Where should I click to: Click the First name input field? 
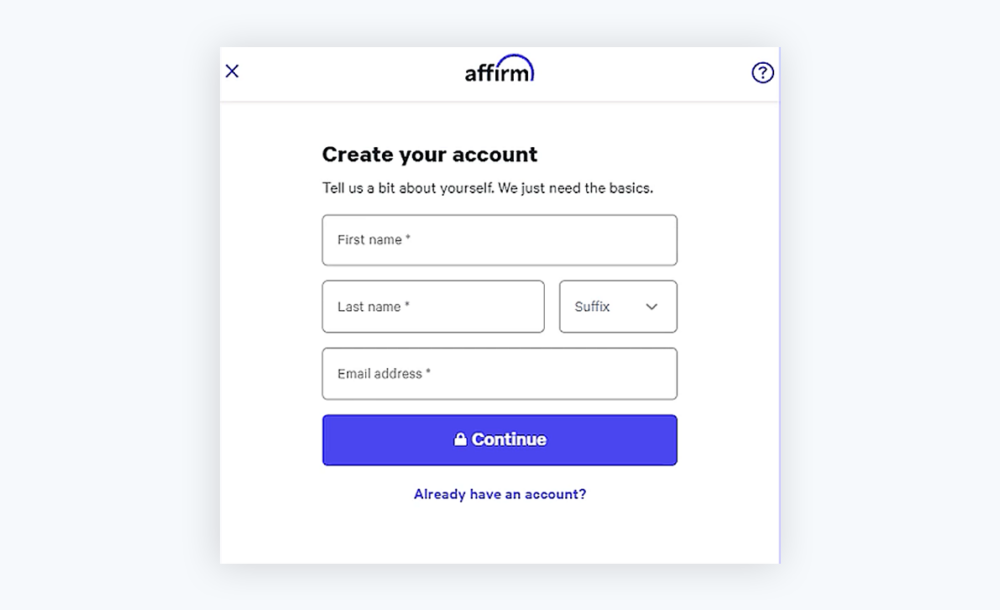point(500,240)
